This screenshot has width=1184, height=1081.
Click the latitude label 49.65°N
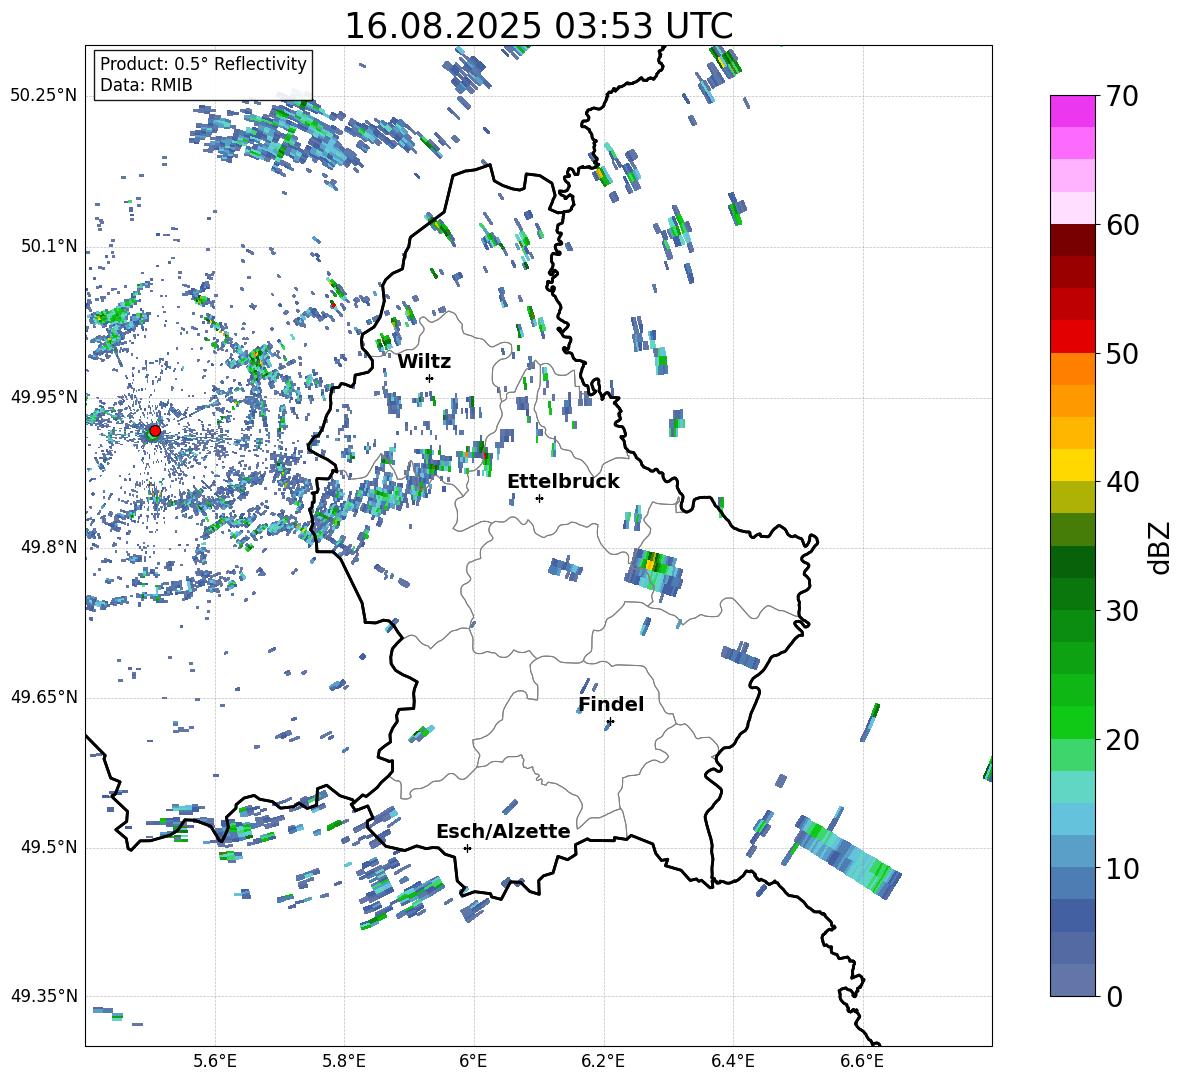tap(44, 697)
